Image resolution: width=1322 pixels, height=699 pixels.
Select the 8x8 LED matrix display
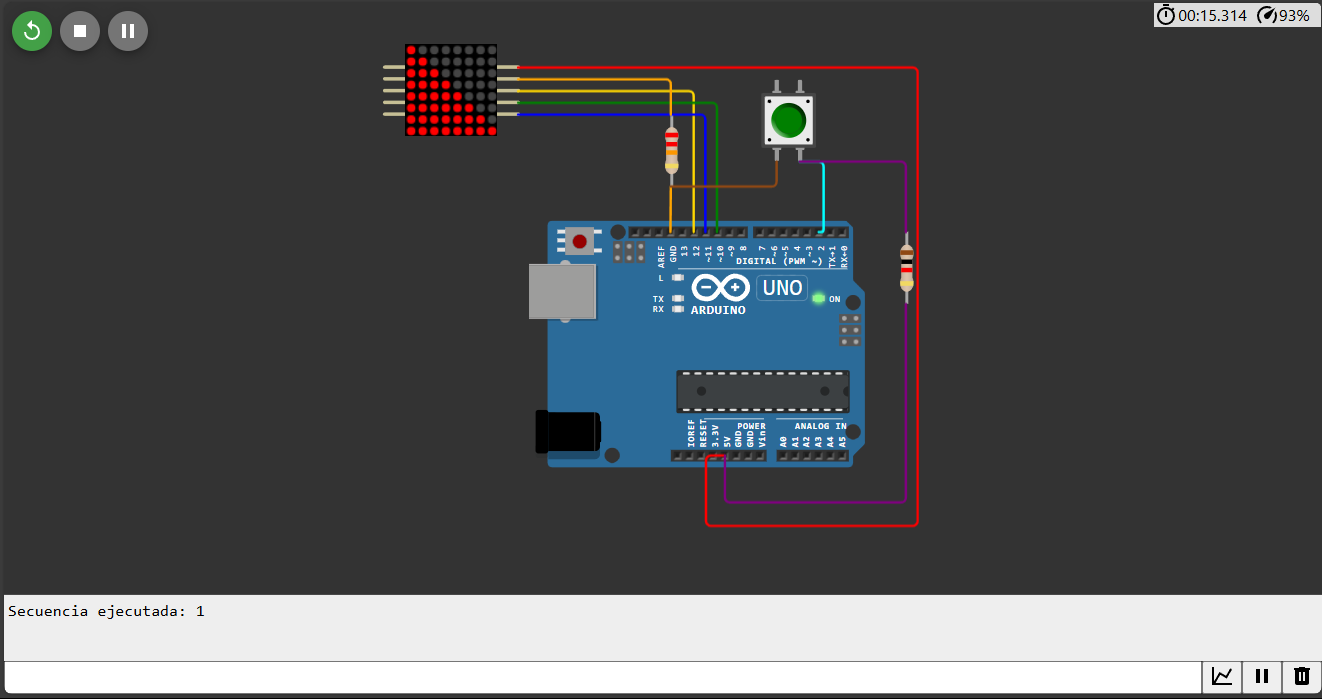(449, 89)
